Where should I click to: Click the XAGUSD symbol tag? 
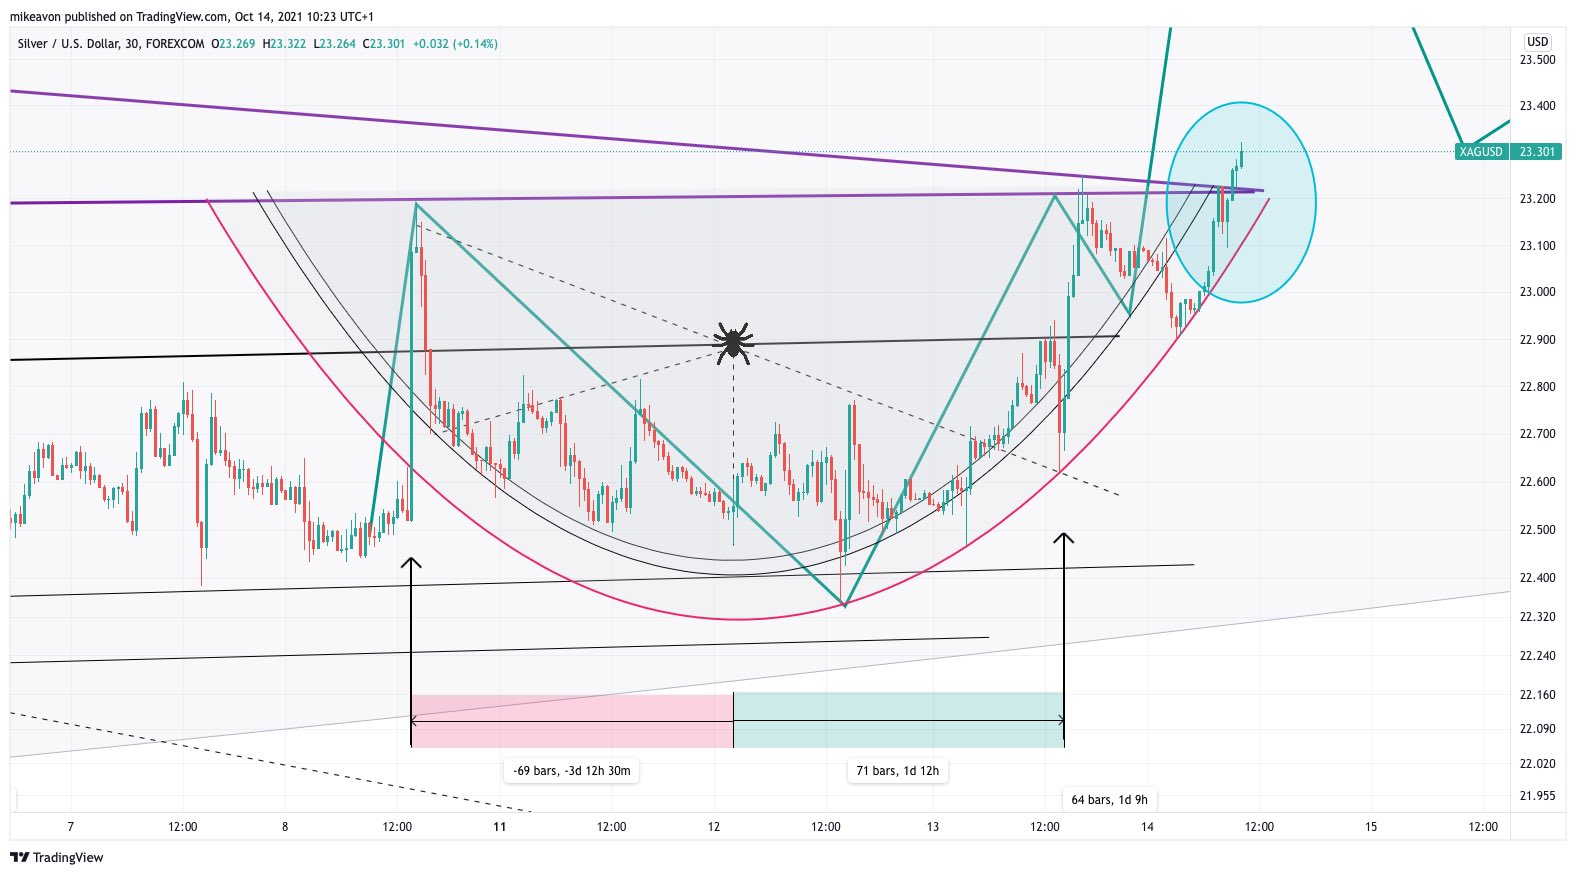(x=1480, y=152)
